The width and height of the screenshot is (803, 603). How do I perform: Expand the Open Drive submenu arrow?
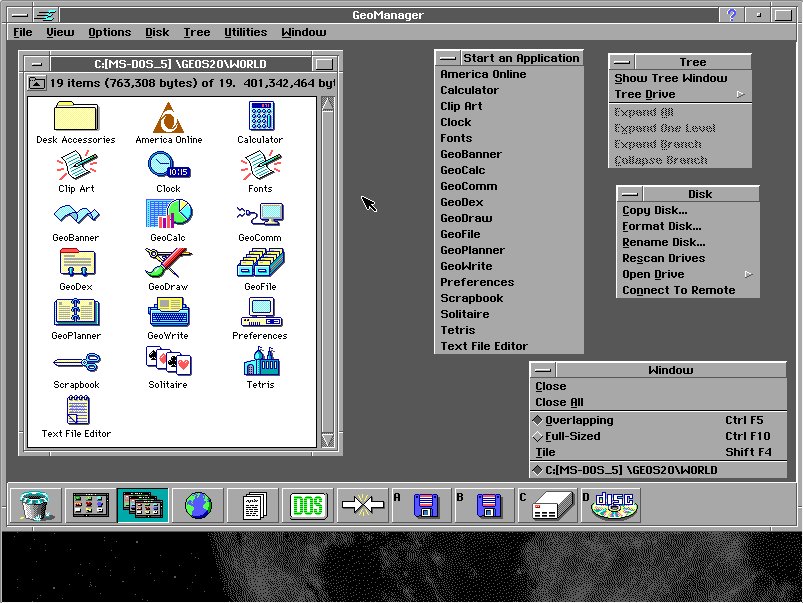pos(749,274)
